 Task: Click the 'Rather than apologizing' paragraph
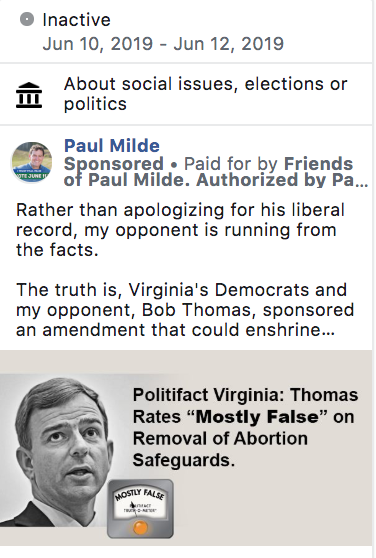point(180,230)
